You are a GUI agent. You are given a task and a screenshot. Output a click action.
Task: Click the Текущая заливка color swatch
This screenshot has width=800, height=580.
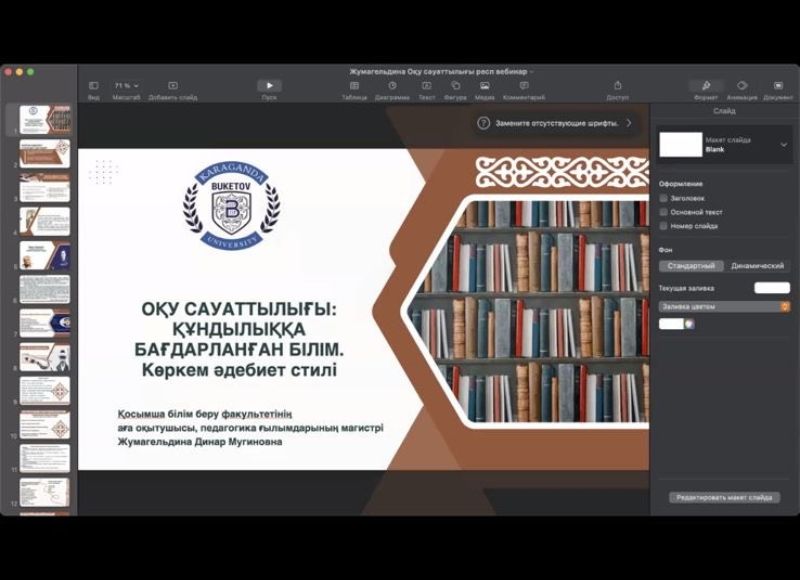pos(771,288)
